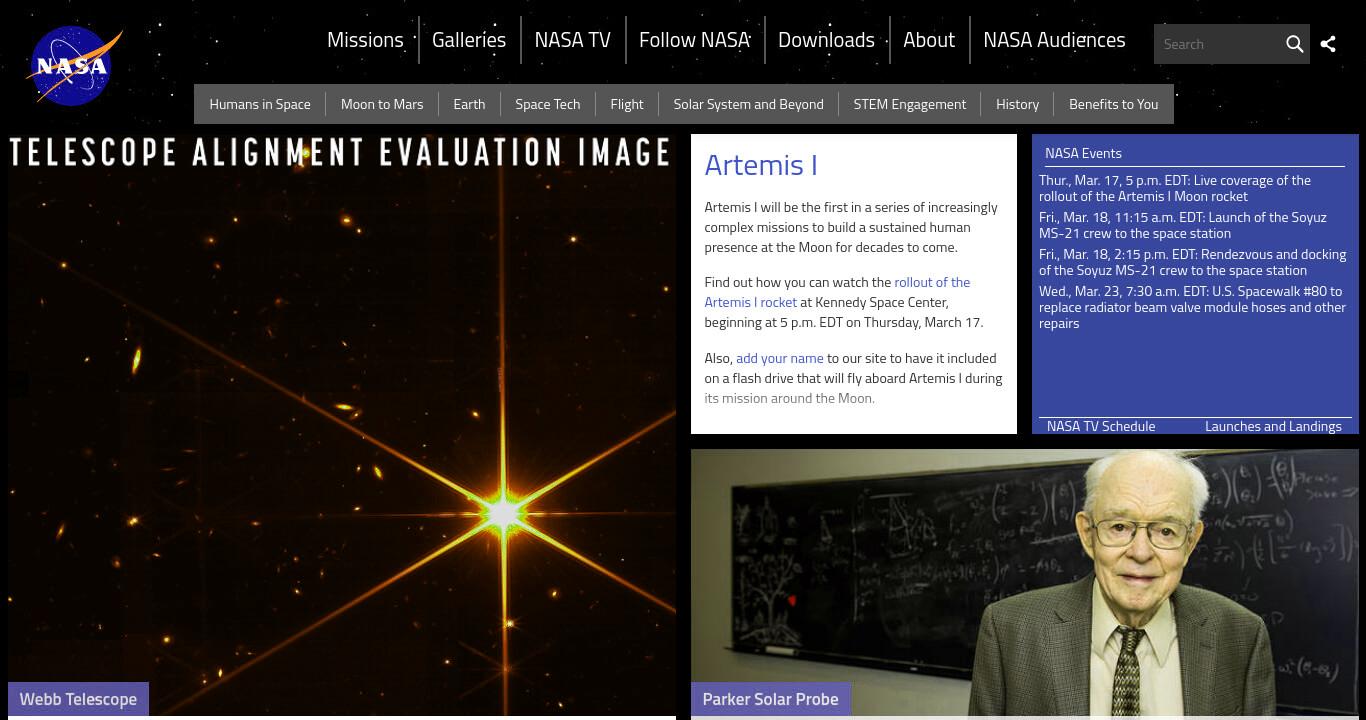Open Soyuz MS-21 launch event
The width and height of the screenshot is (1366, 720).
(x=1183, y=225)
